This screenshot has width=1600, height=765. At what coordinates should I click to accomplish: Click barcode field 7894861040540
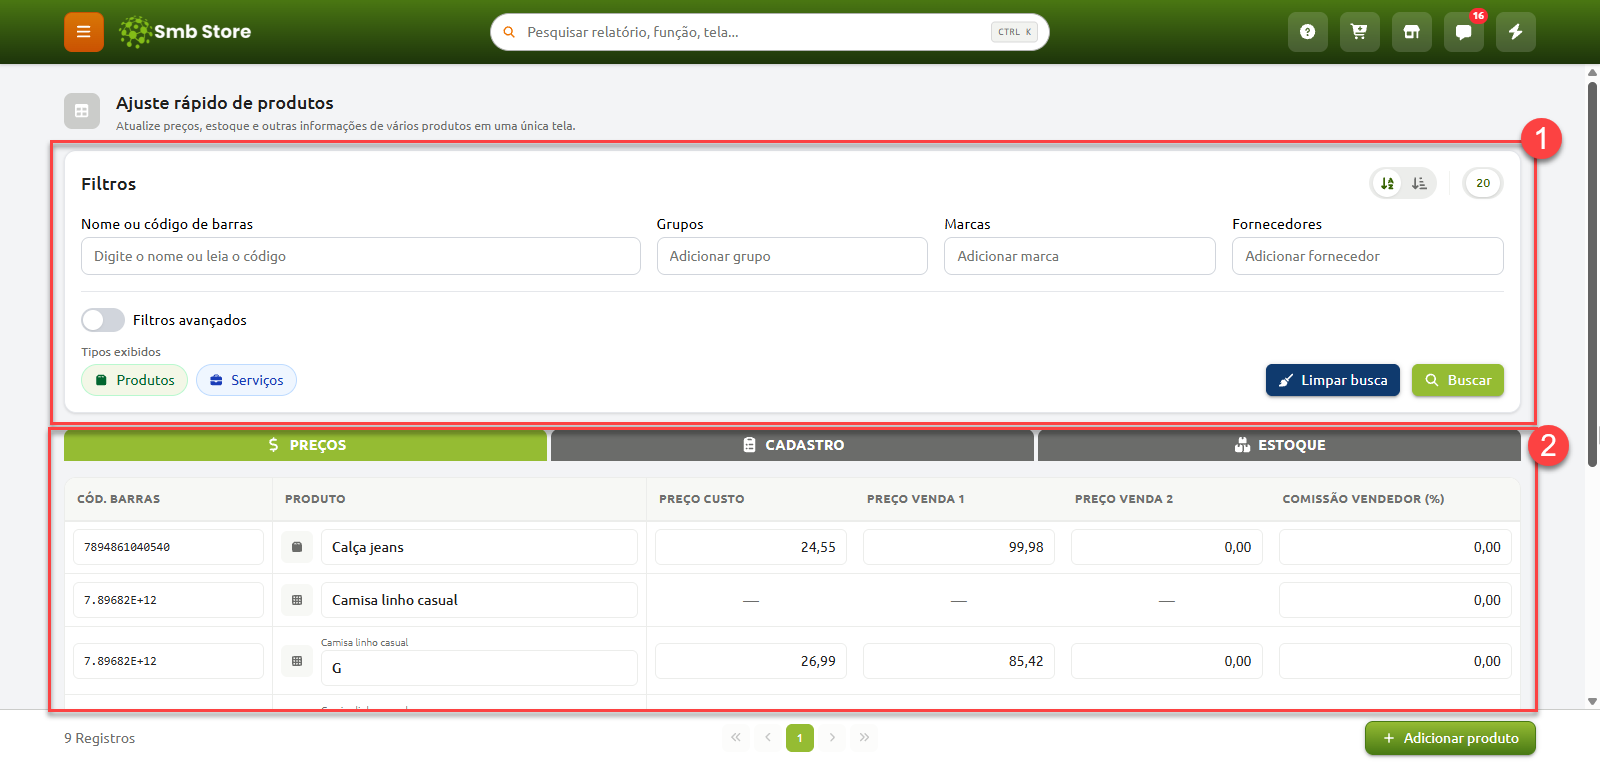168,547
